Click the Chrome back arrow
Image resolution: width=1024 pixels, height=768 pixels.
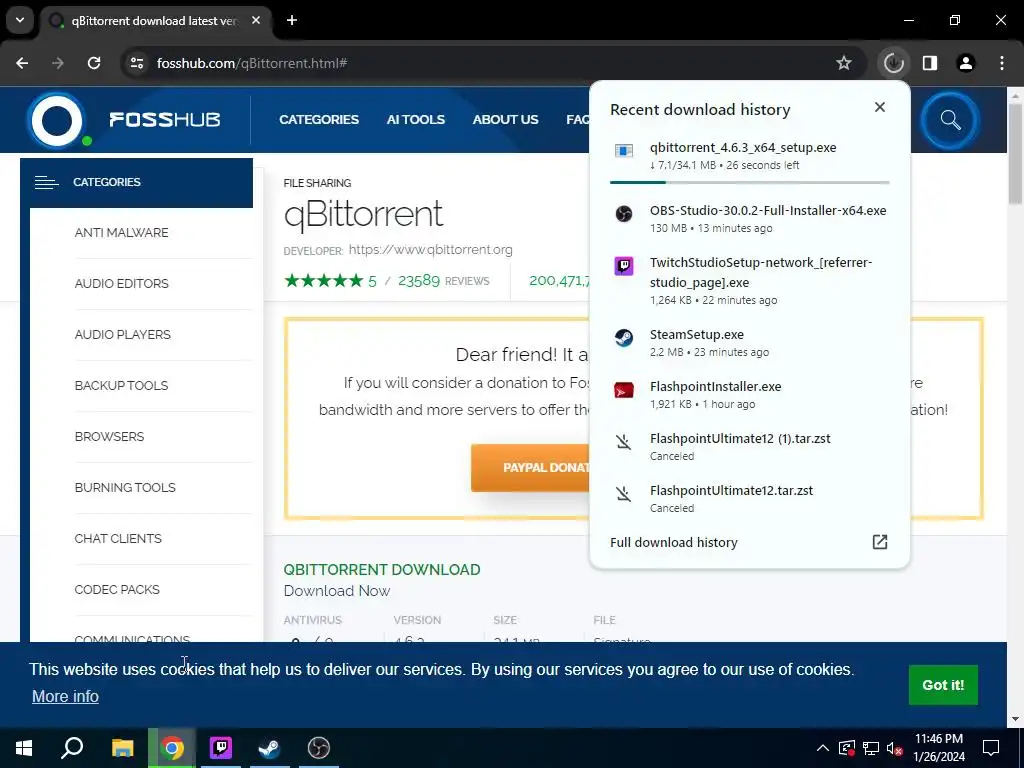(x=22, y=63)
